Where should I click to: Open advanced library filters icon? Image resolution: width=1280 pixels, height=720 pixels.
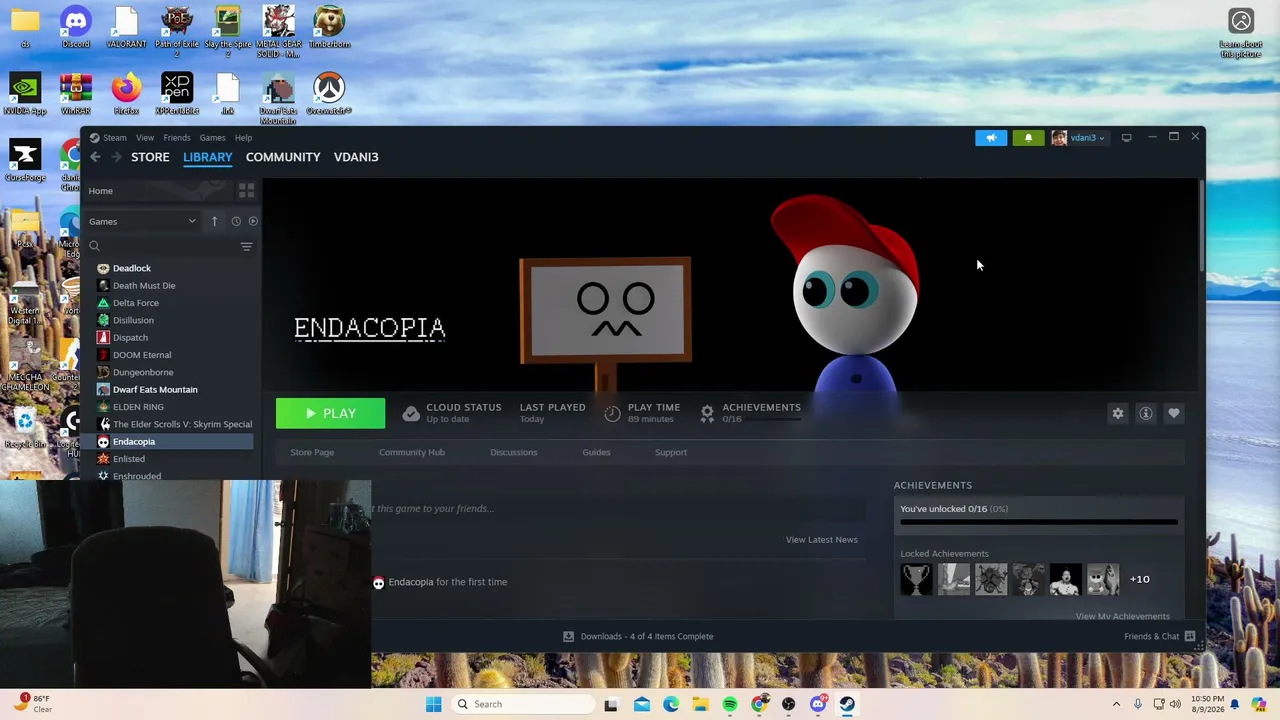point(246,246)
